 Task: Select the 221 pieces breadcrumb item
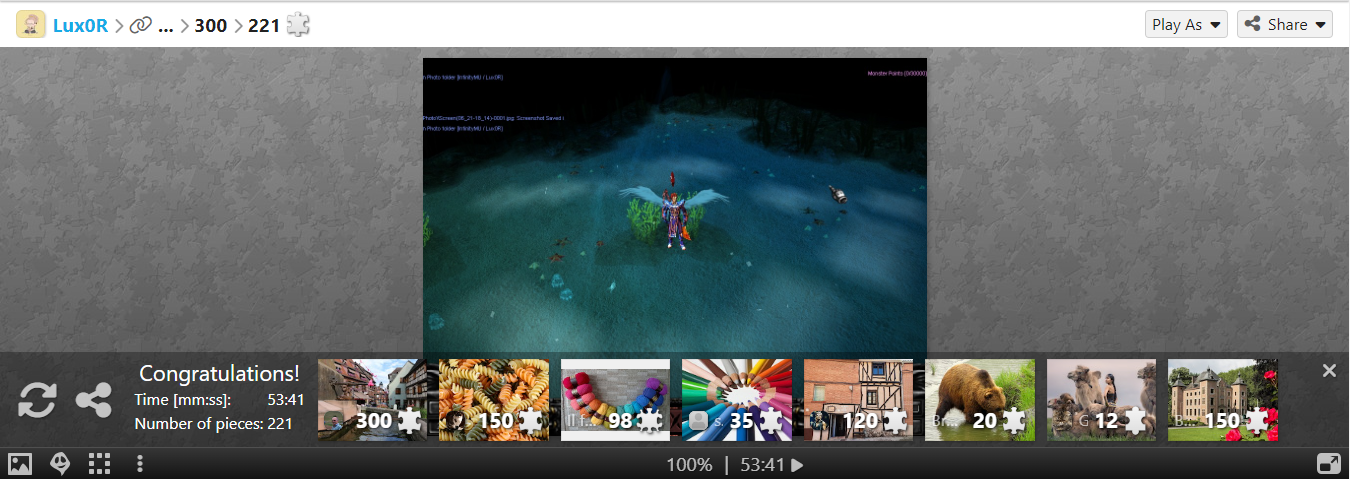[x=264, y=25]
